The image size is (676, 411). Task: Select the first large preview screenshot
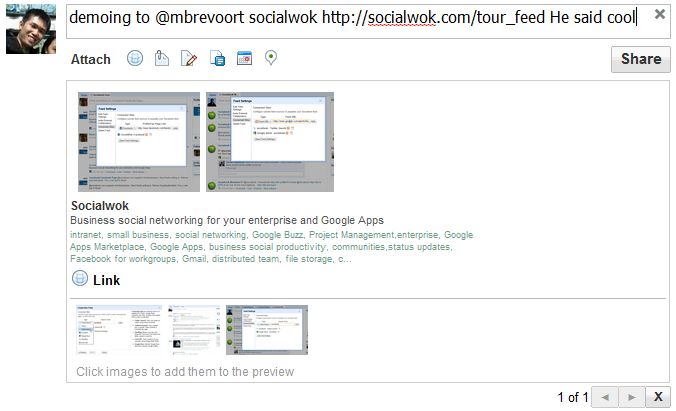(x=139, y=142)
